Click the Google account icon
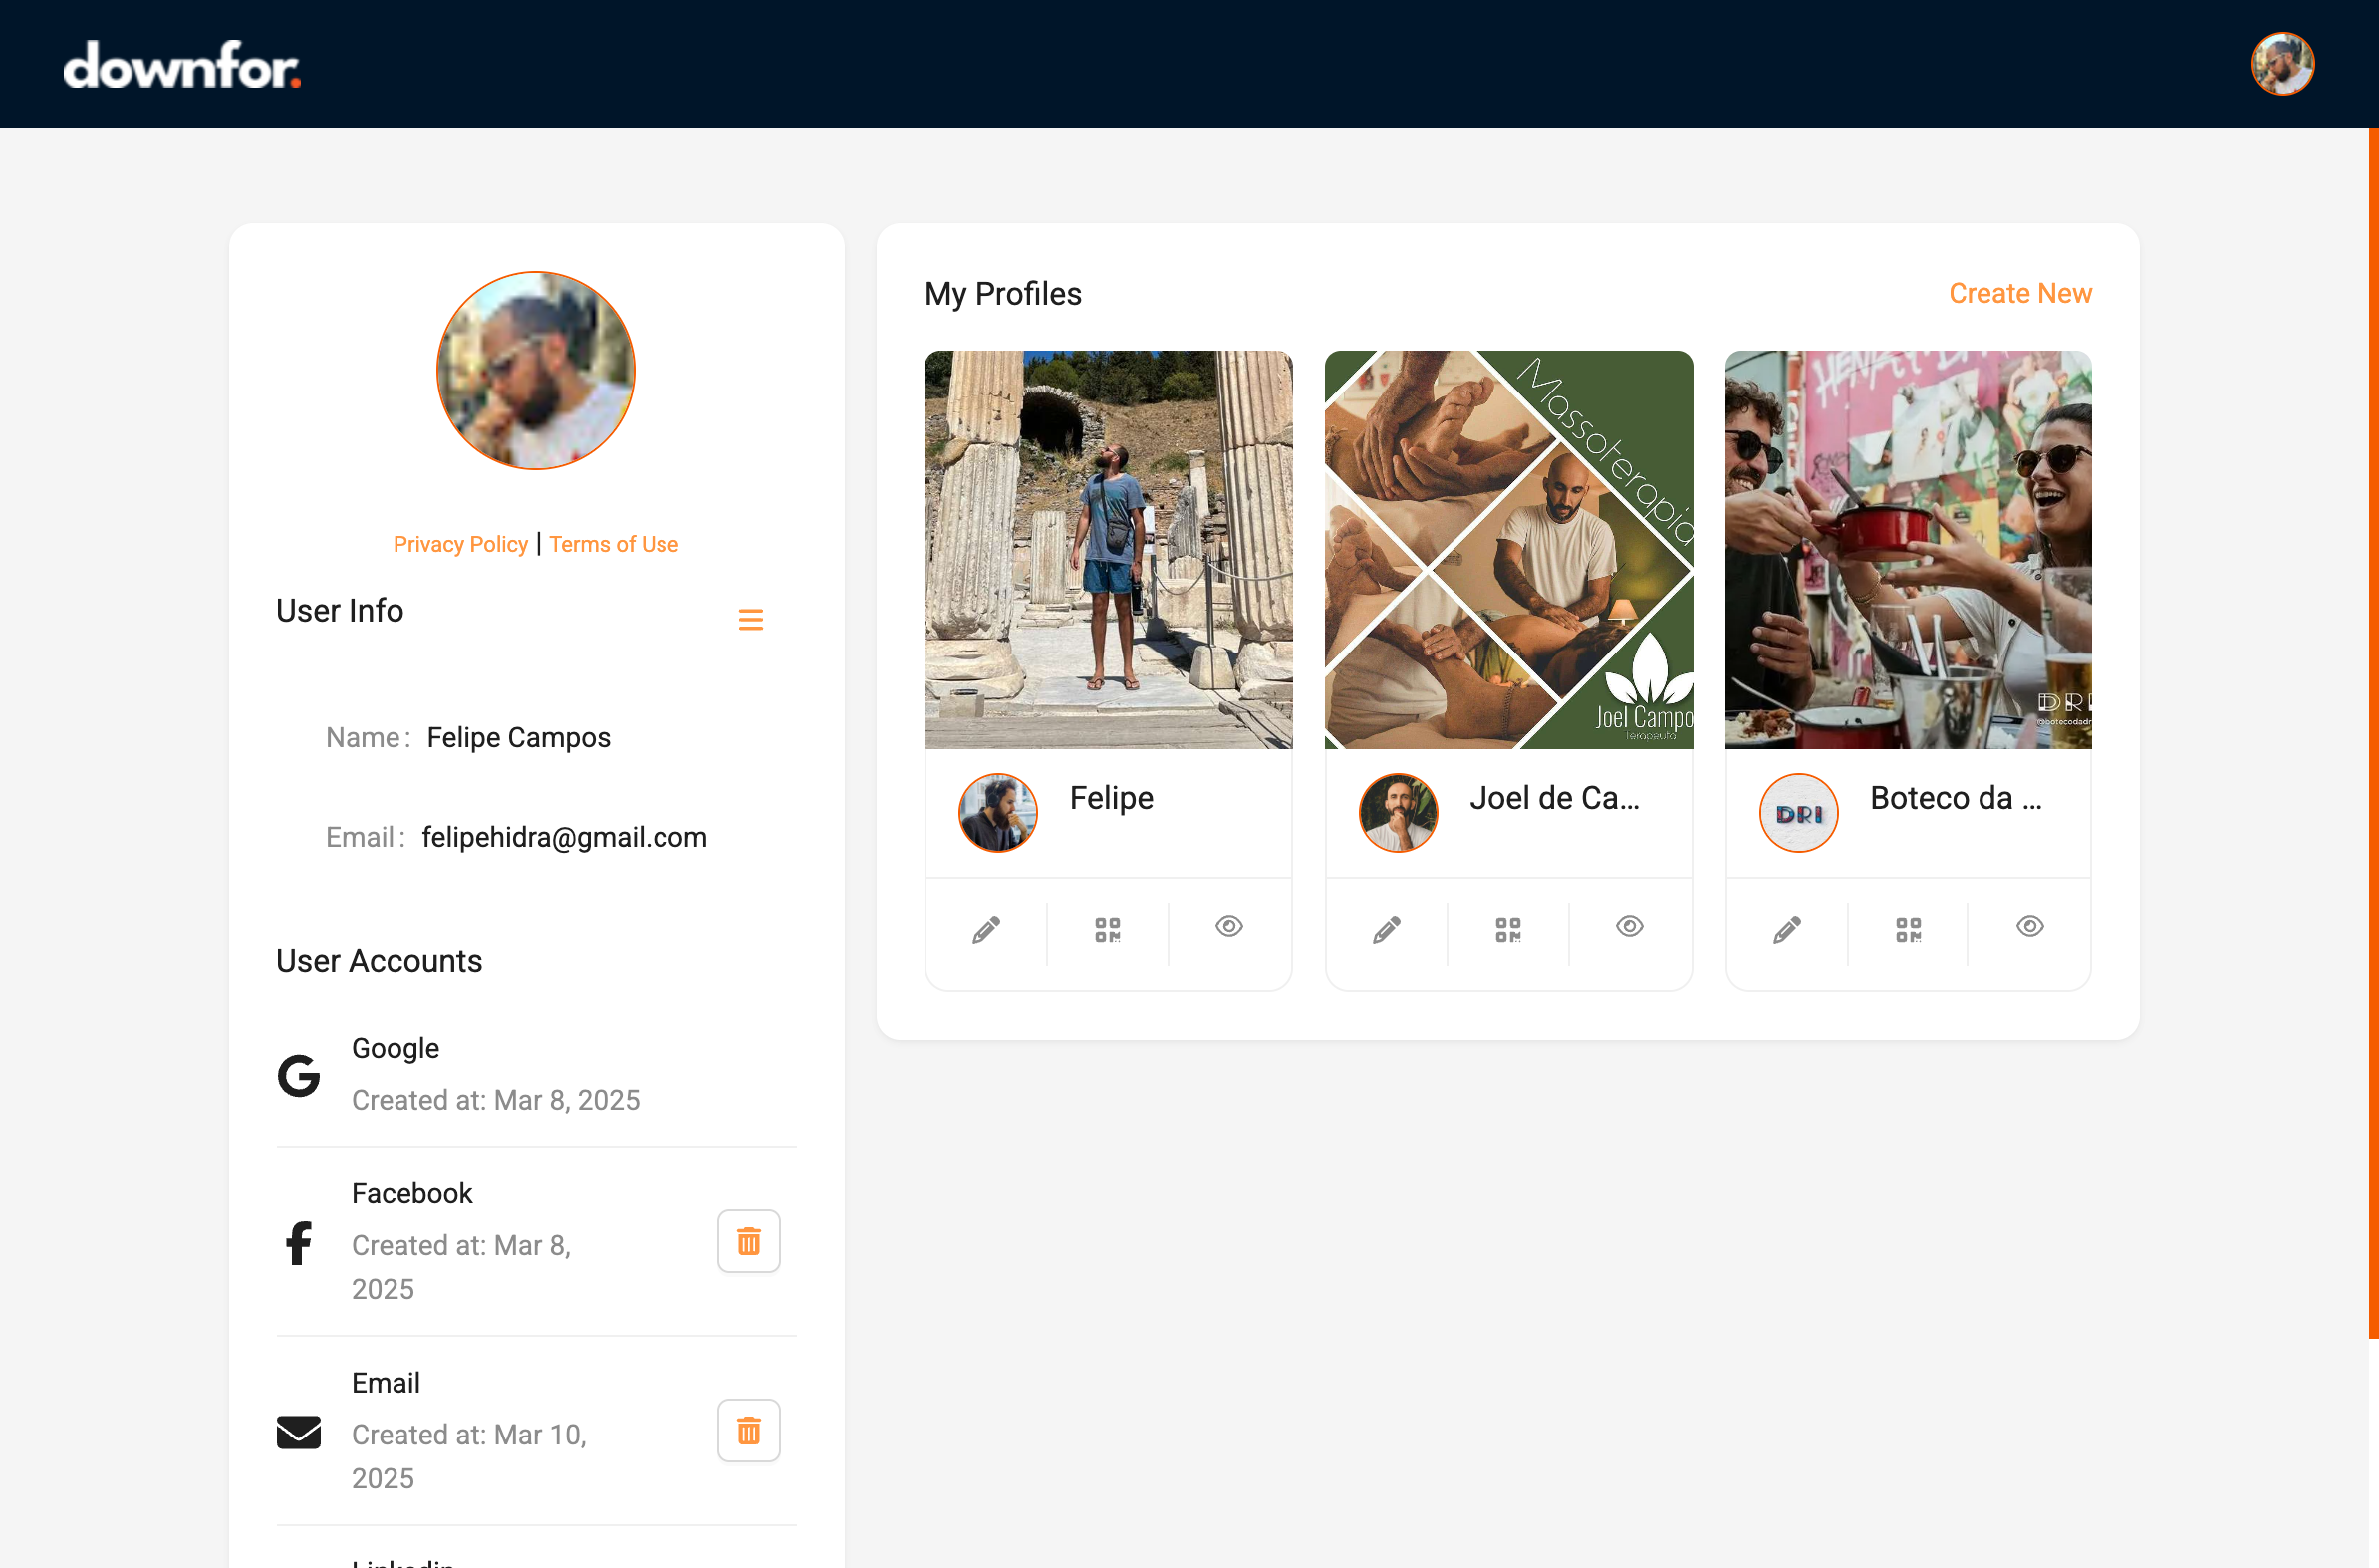The width and height of the screenshot is (2379, 1568). pyautogui.click(x=298, y=1075)
